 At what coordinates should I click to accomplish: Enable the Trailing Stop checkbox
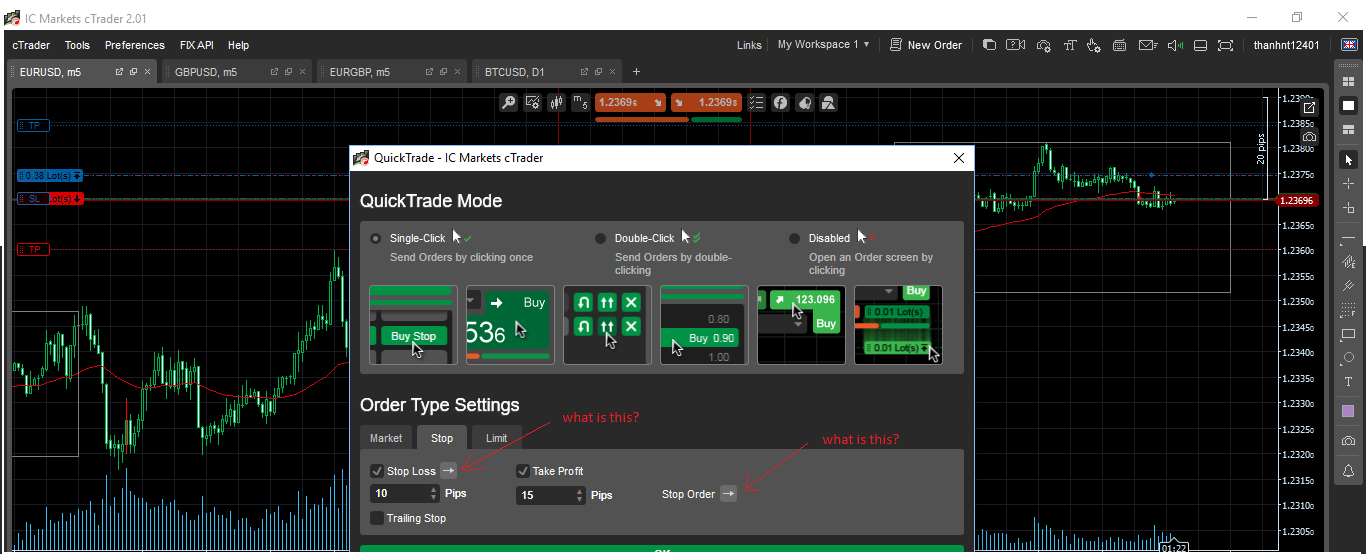tap(377, 518)
